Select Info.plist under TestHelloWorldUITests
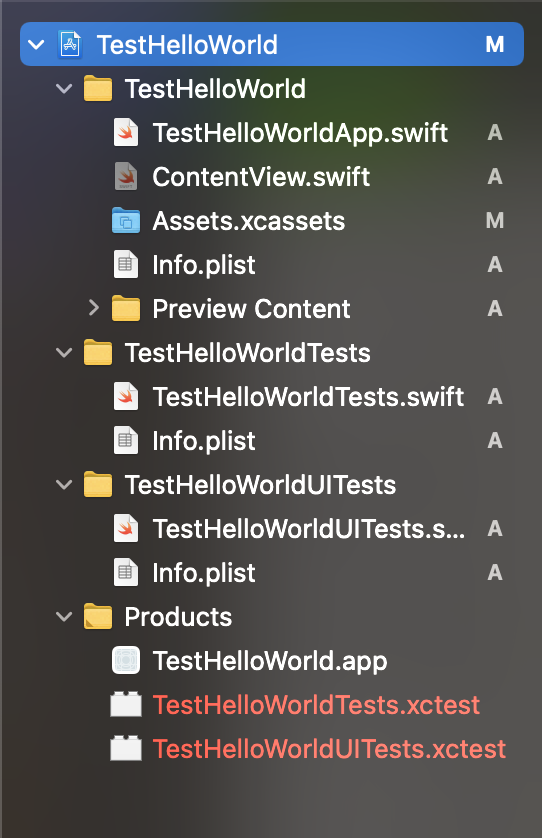This screenshot has width=542, height=838. coord(204,573)
